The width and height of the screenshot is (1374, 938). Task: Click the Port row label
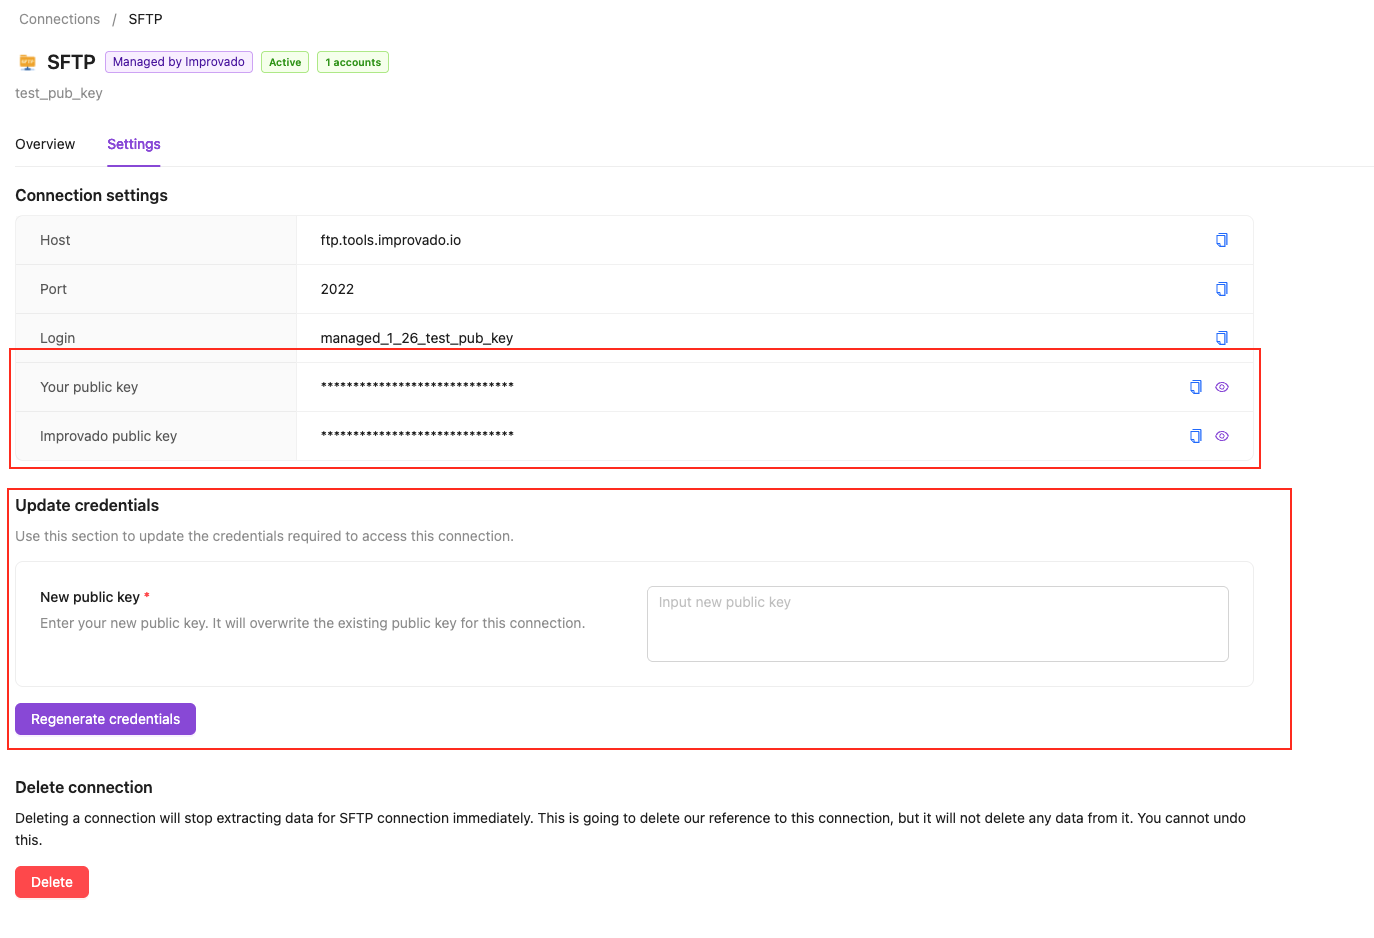53,289
